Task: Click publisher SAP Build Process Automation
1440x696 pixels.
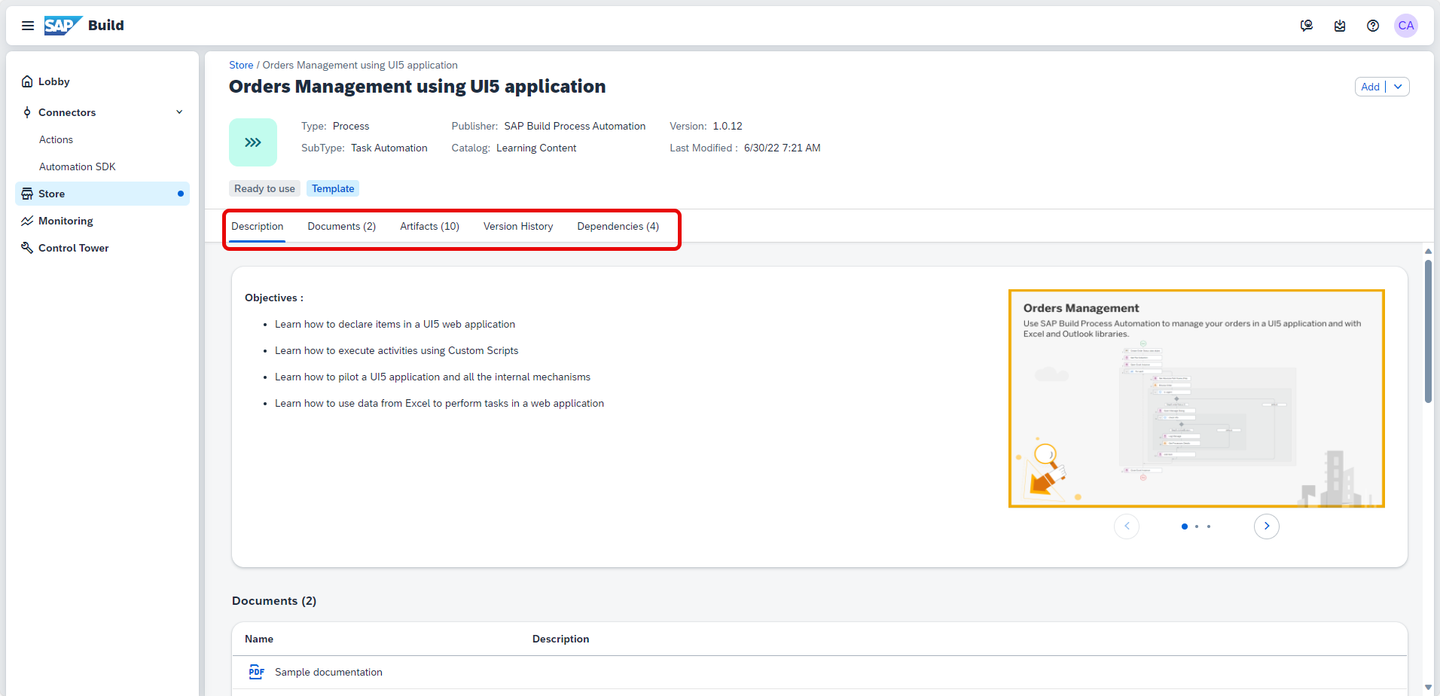Action: (575, 126)
